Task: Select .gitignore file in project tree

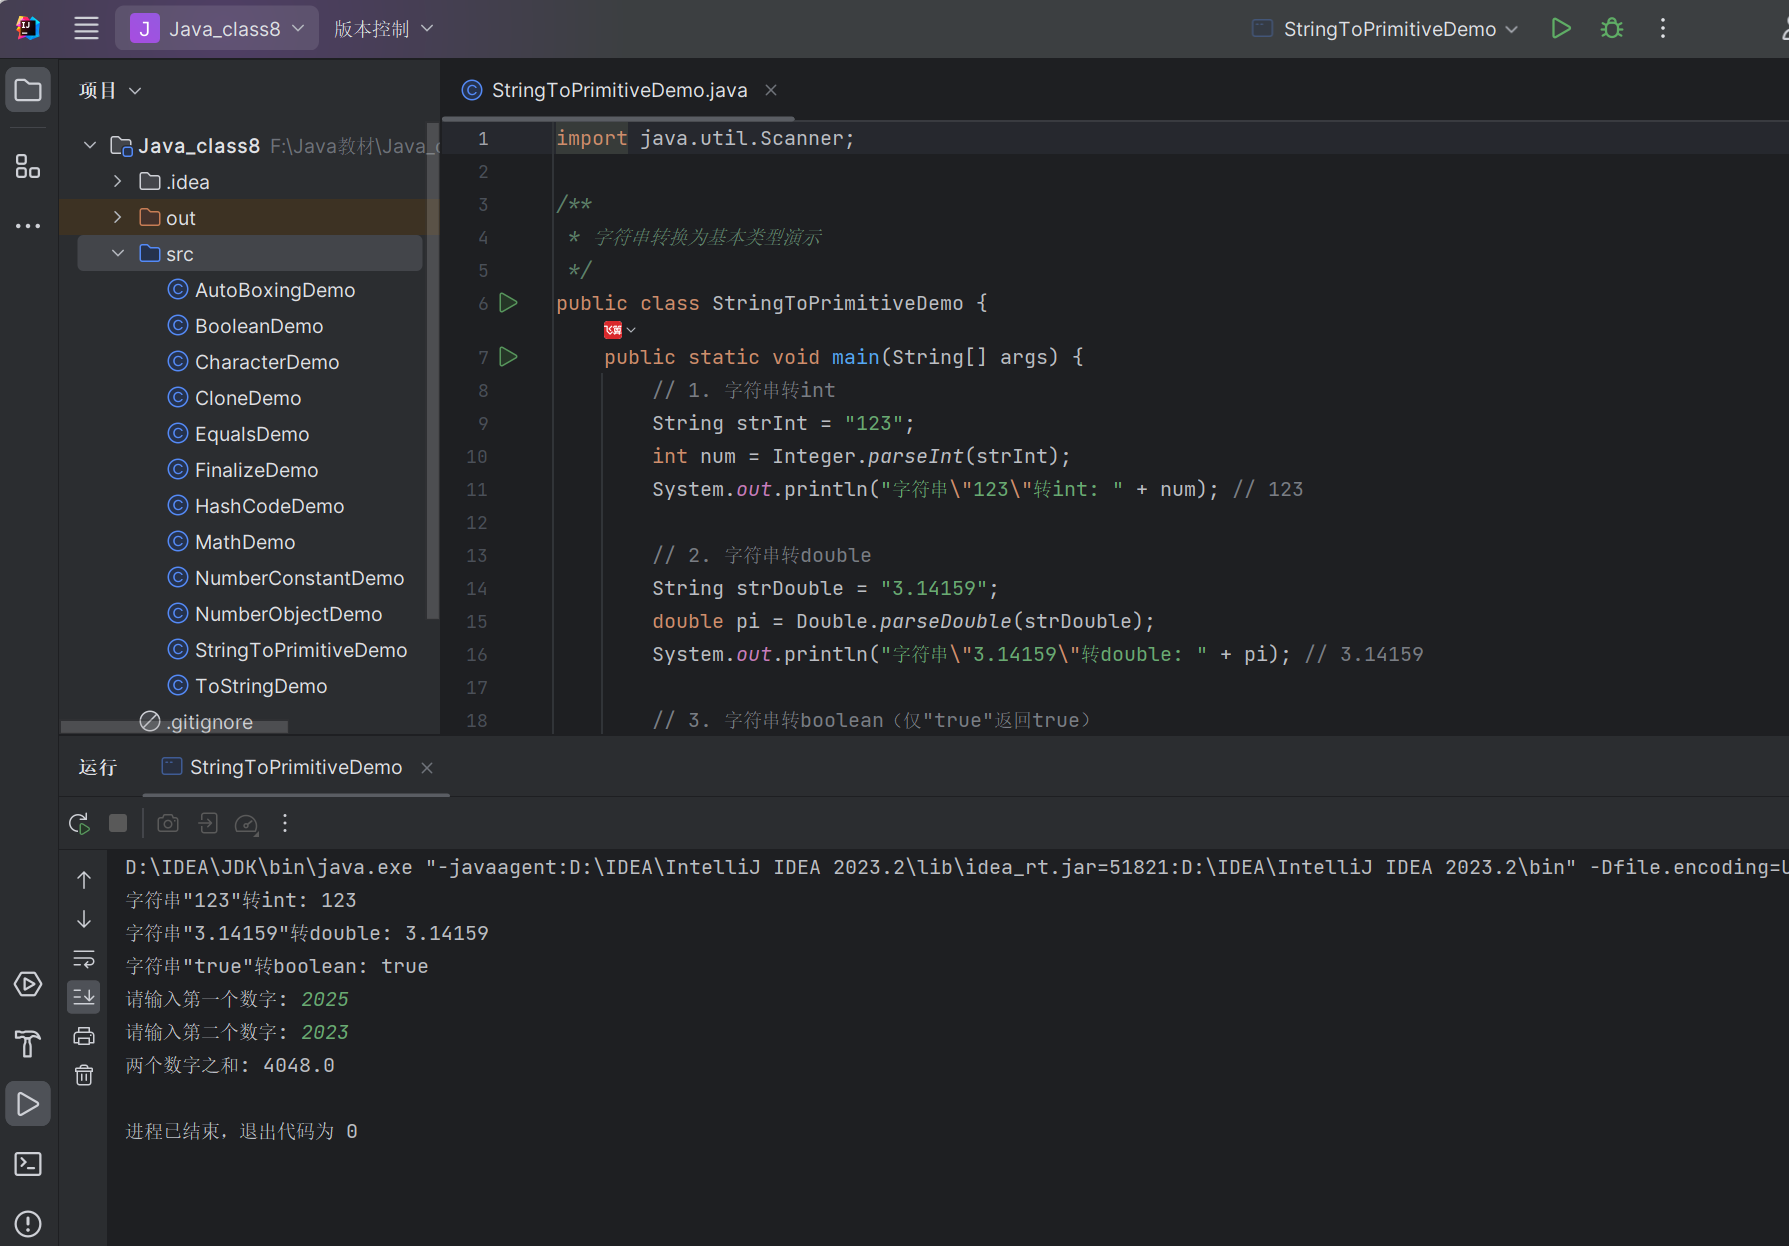Action: (197, 722)
